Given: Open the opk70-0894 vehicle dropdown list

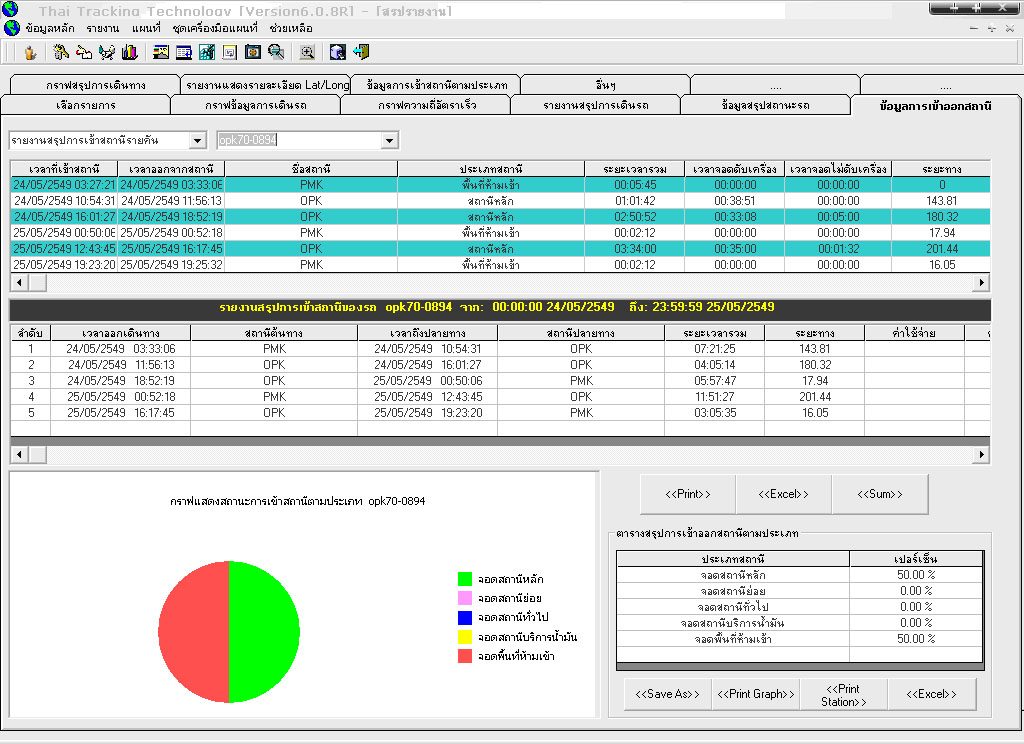Looking at the screenshot, I should (389, 141).
